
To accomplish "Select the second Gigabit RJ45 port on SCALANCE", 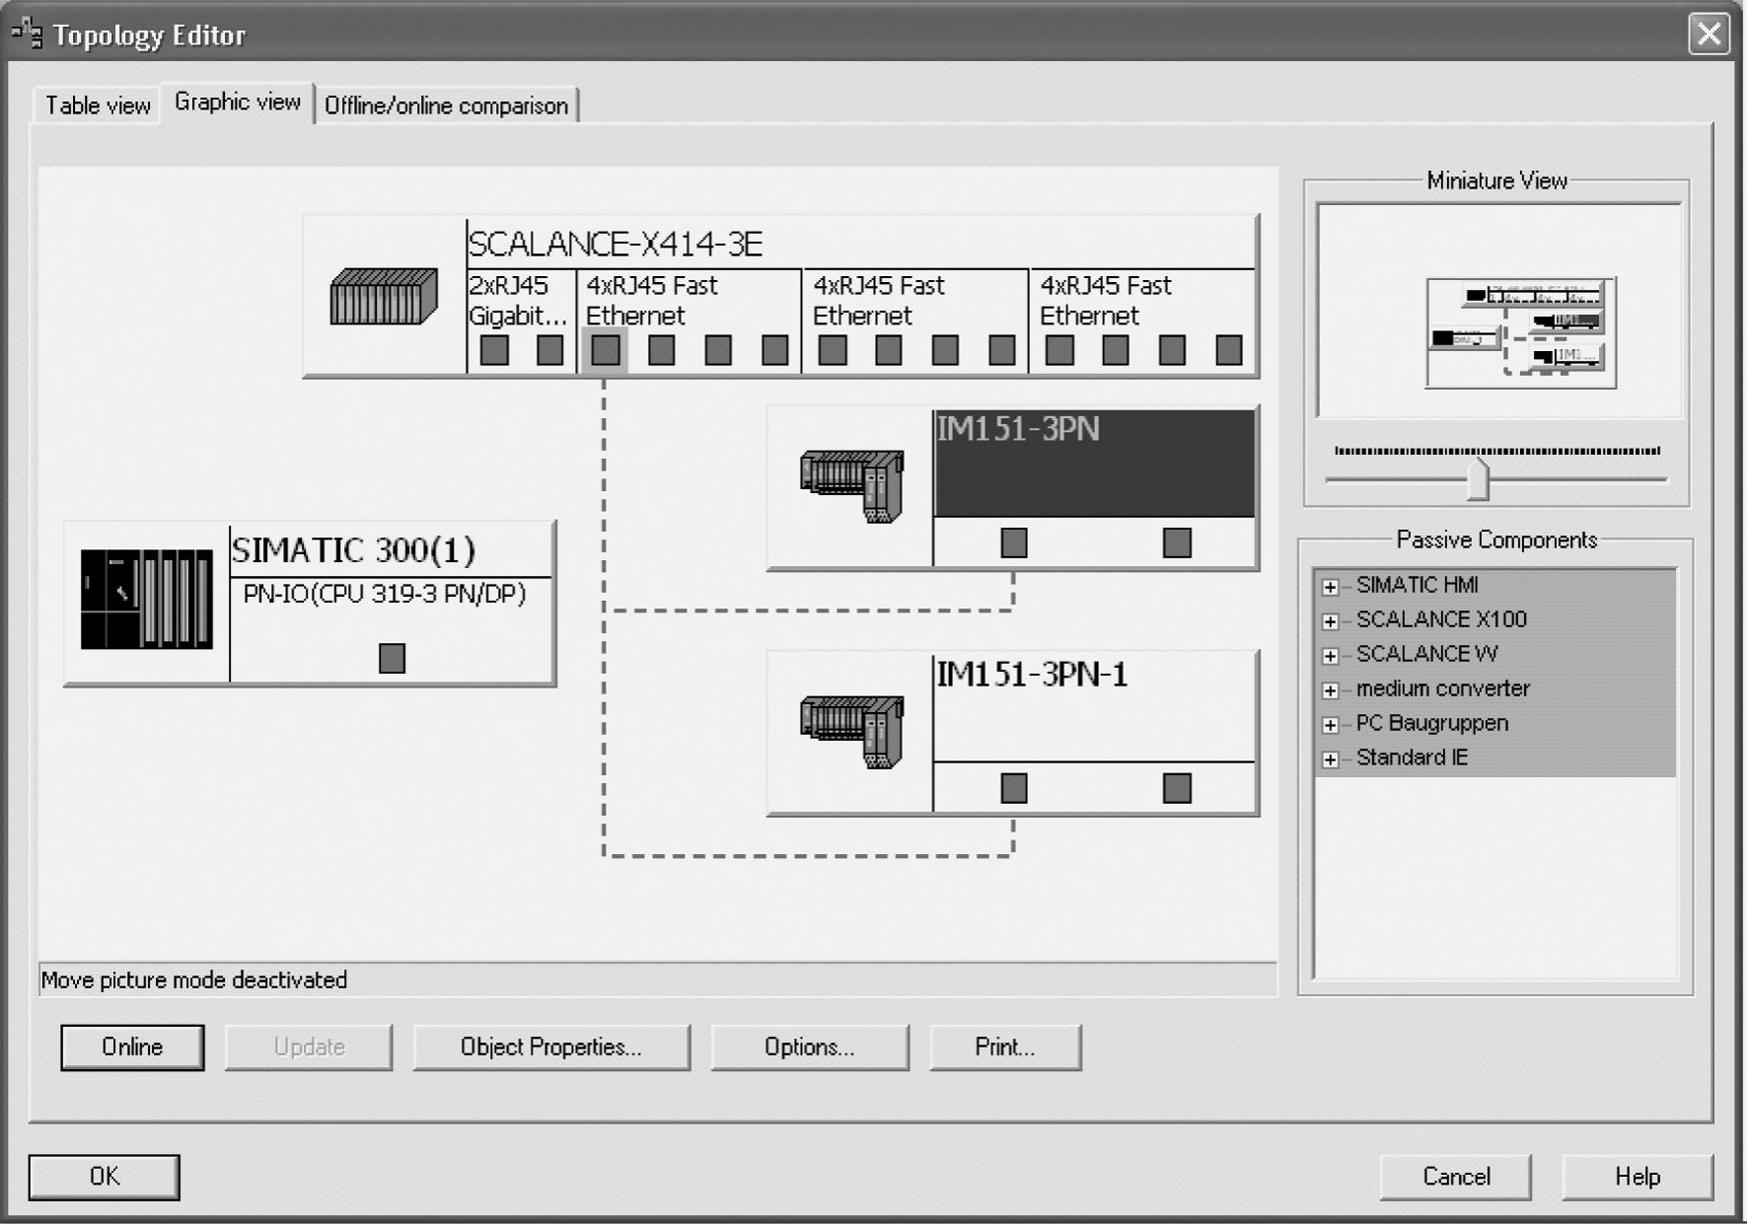I will [x=550, y=350].
